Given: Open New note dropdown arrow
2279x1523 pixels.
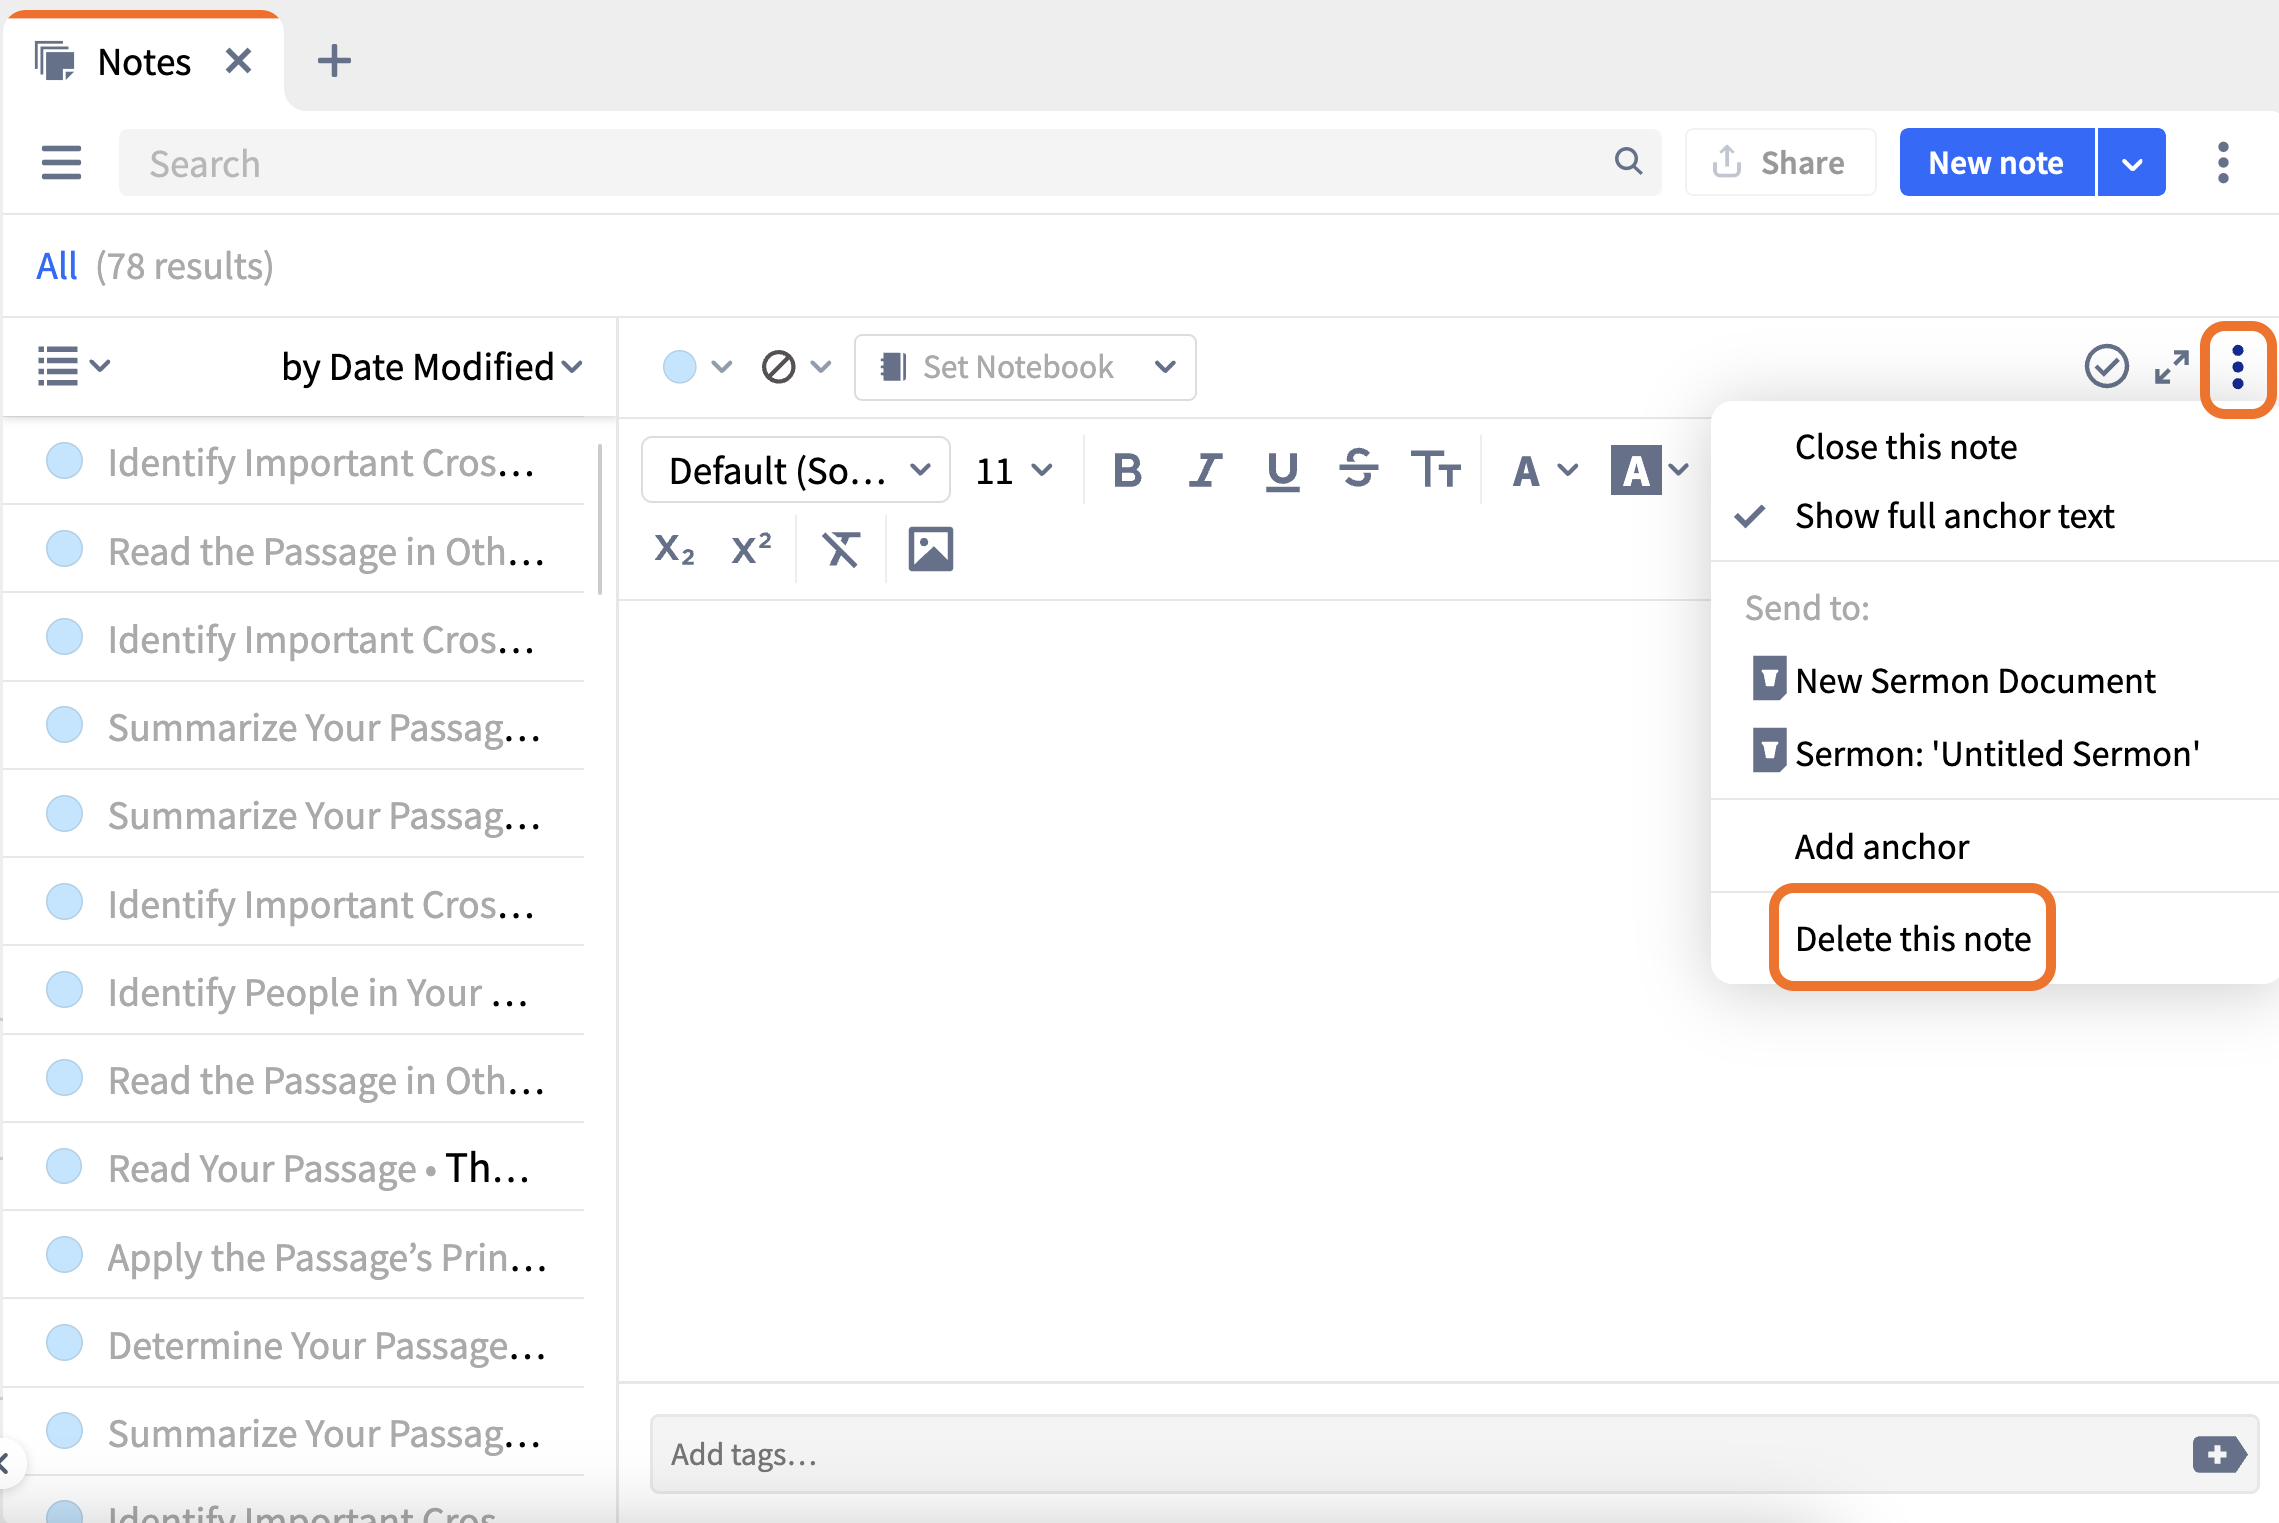Looking at the screenshot, I should (x=2131, y=162).
